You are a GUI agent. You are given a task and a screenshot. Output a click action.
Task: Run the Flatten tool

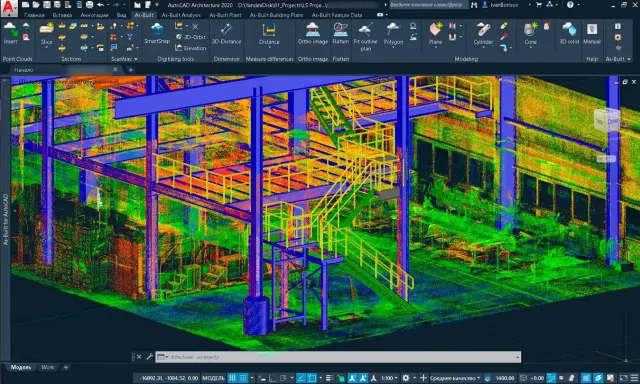point(340,34)
